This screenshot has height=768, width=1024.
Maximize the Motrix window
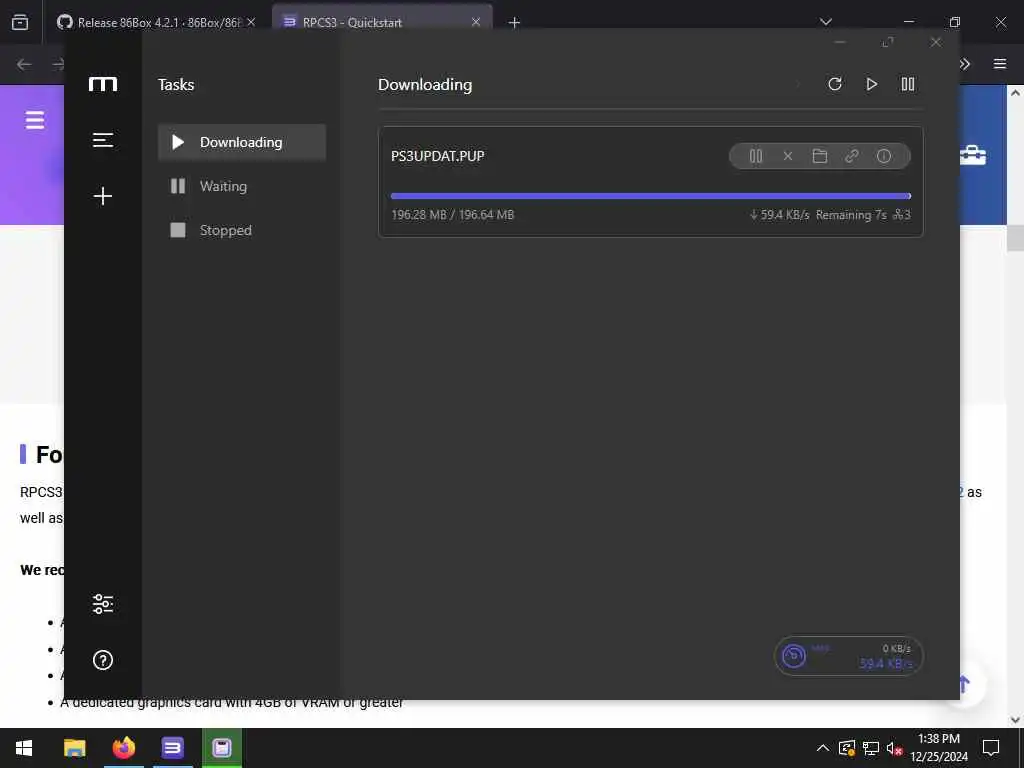point(888,42)
